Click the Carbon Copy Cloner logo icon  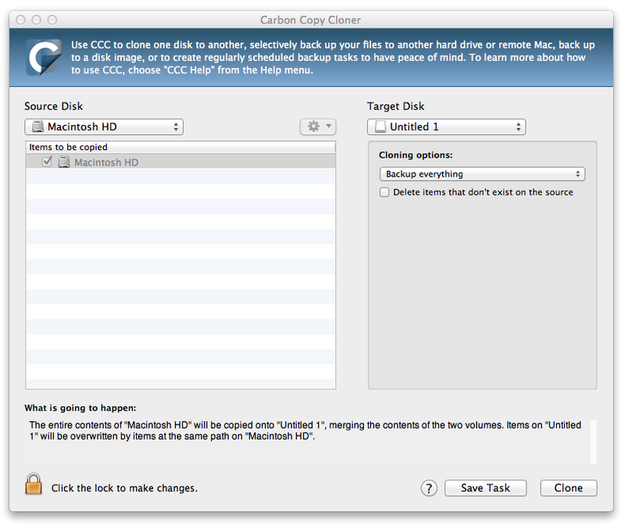point(44,57)
